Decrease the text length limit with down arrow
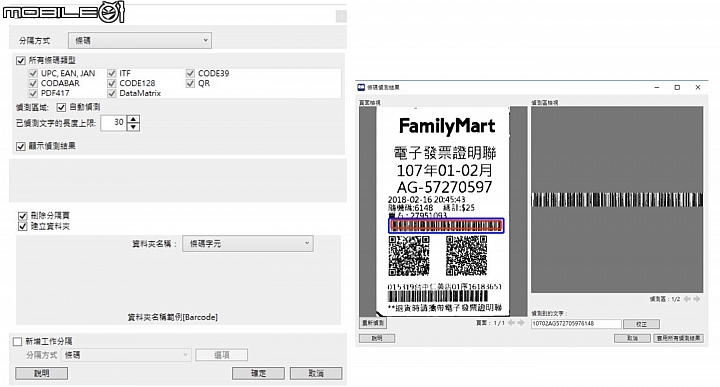Screen dimensions: 720x387 (133, 127)
